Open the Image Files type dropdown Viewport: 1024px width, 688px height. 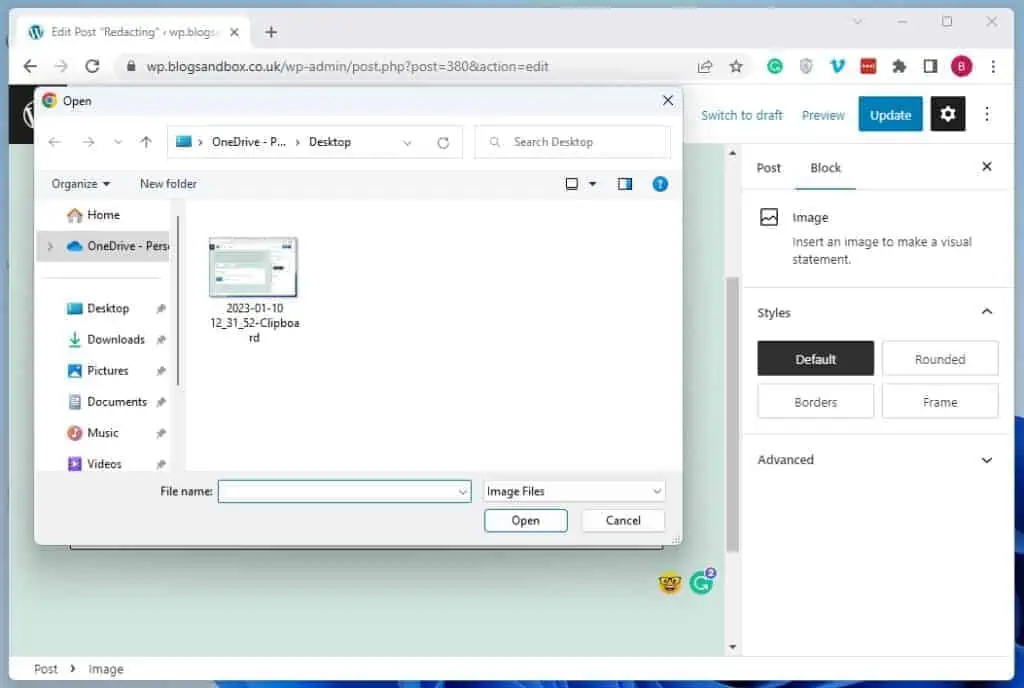573,491
